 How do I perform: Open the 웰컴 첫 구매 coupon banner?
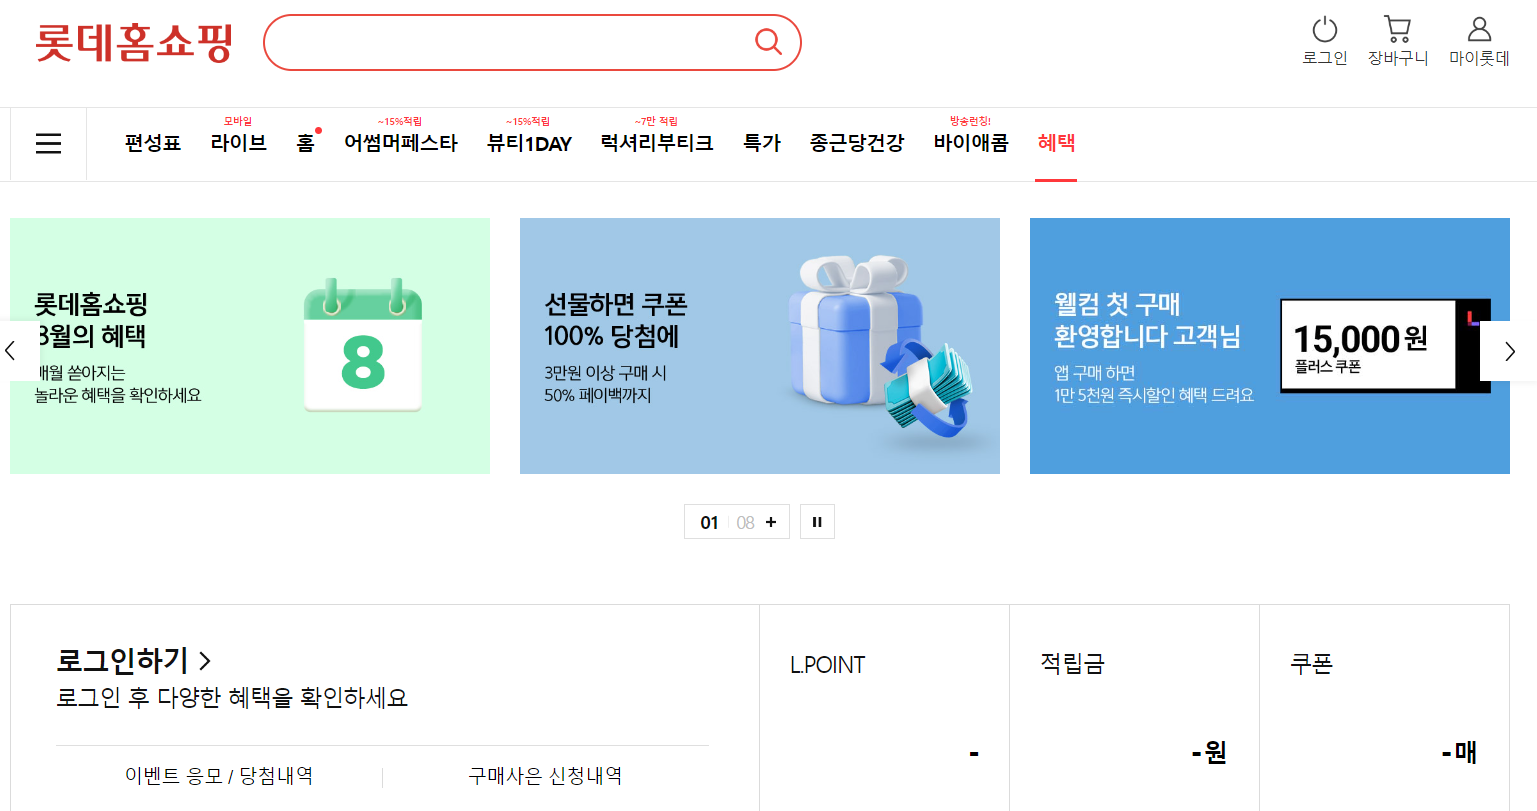point(1270,346)
